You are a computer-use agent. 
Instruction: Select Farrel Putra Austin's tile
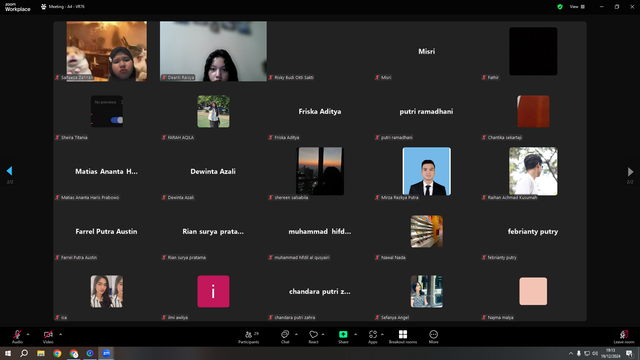[x=107, y=231]
